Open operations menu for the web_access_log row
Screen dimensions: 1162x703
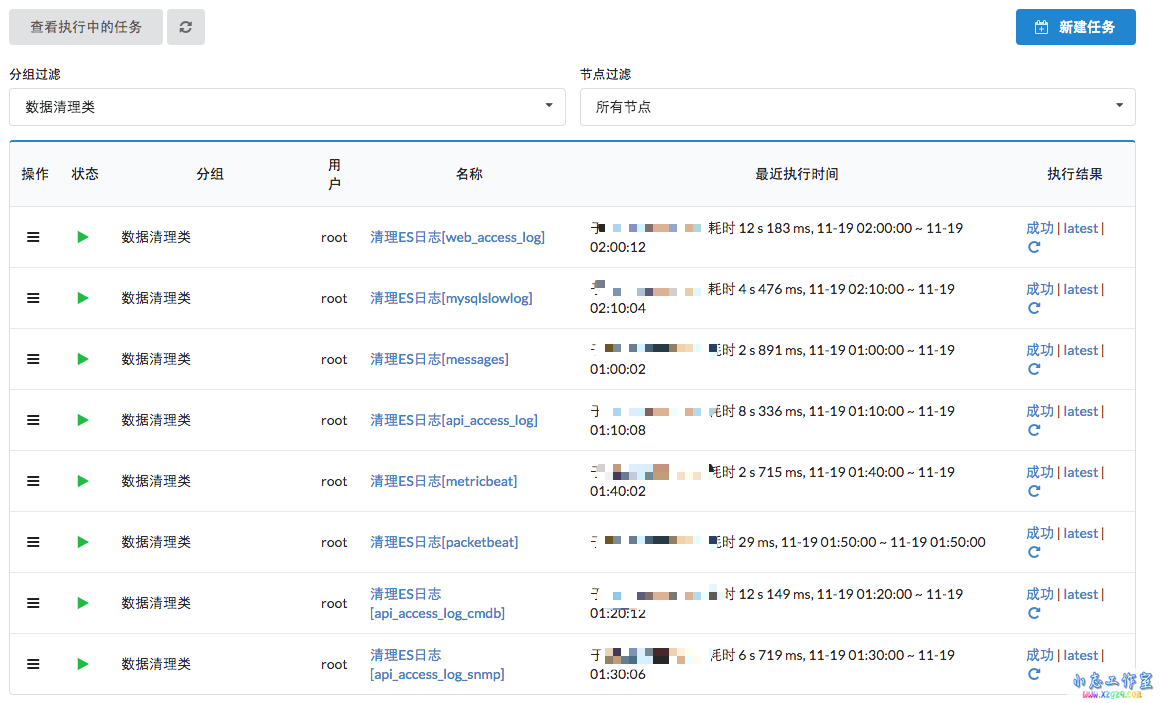coord(33,237)
